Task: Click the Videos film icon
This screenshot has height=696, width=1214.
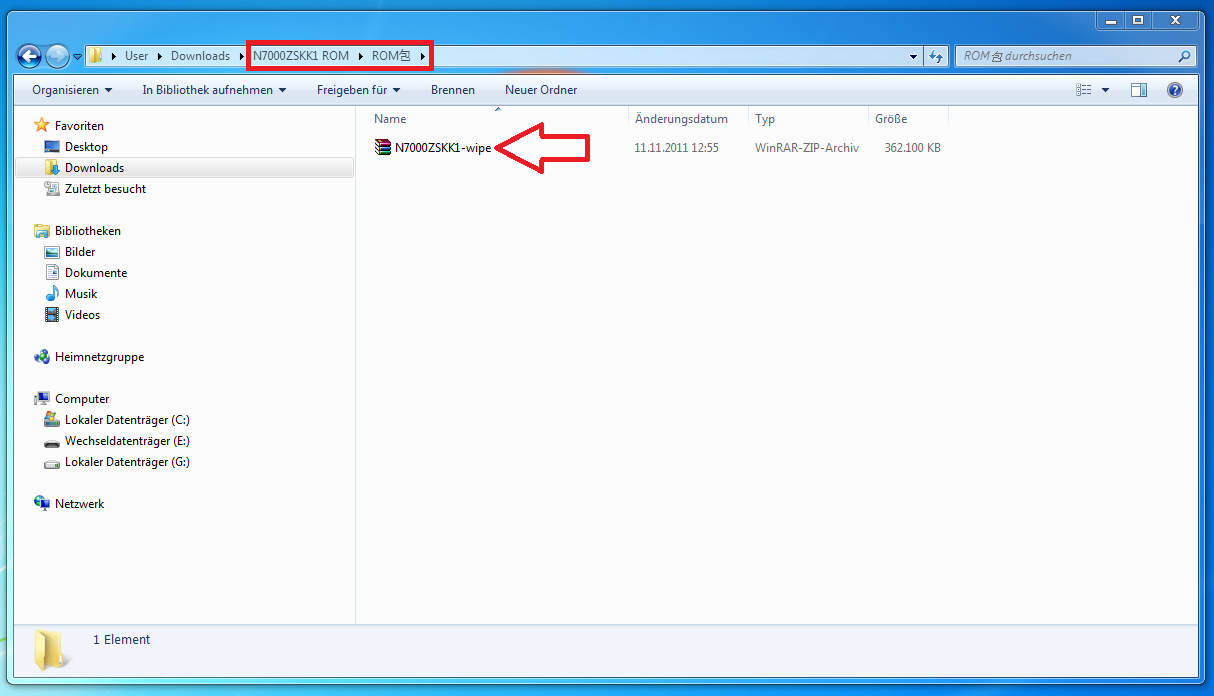Action: 52,315
